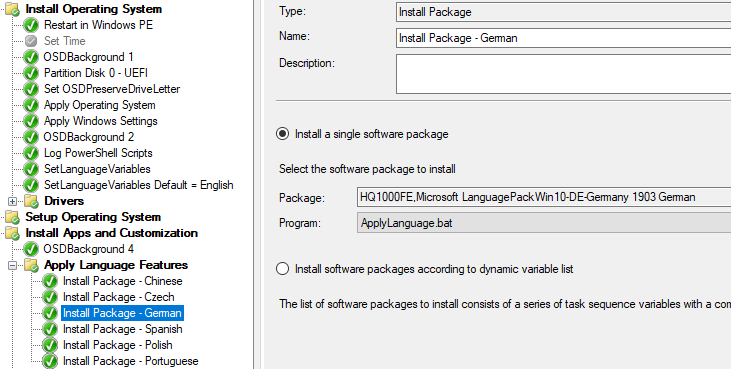Click the green check icon beside OSDBackground 1
731x369 pixels.
(x=31, y=57)
